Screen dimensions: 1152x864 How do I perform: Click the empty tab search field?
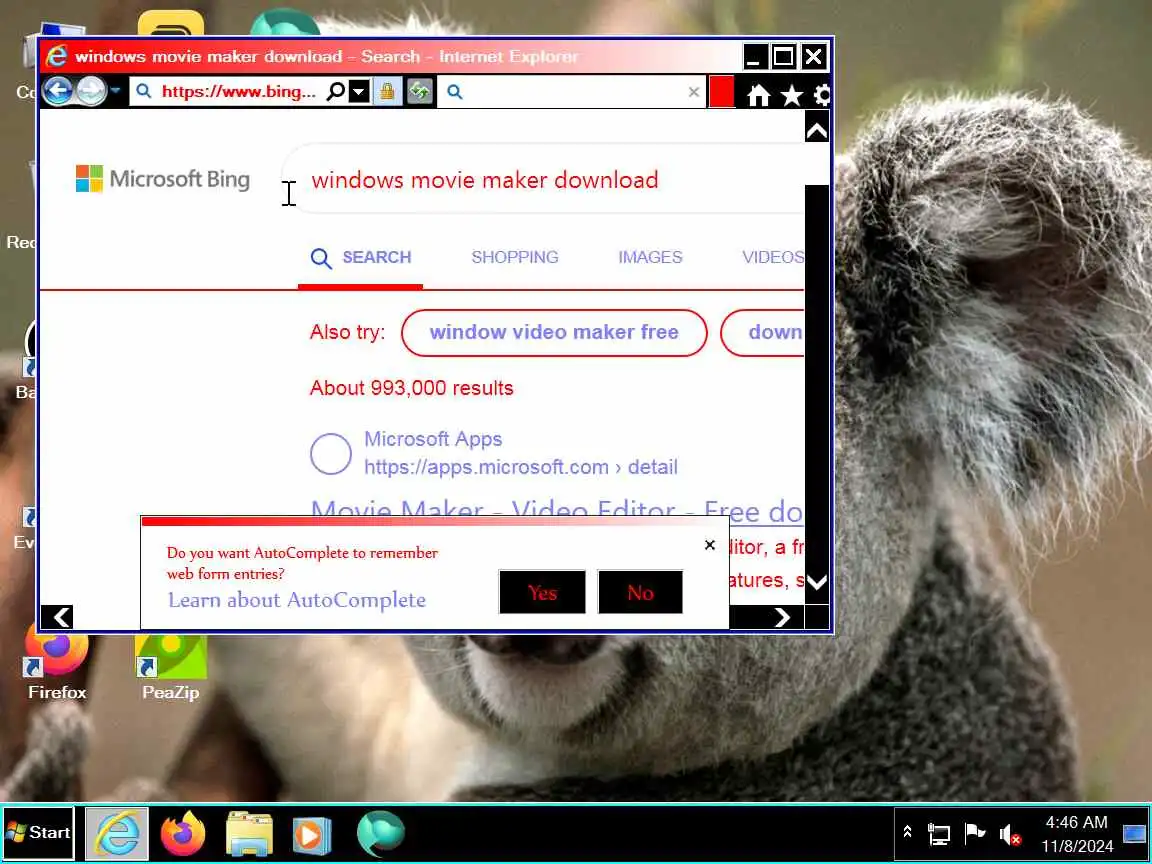point(573,92)
